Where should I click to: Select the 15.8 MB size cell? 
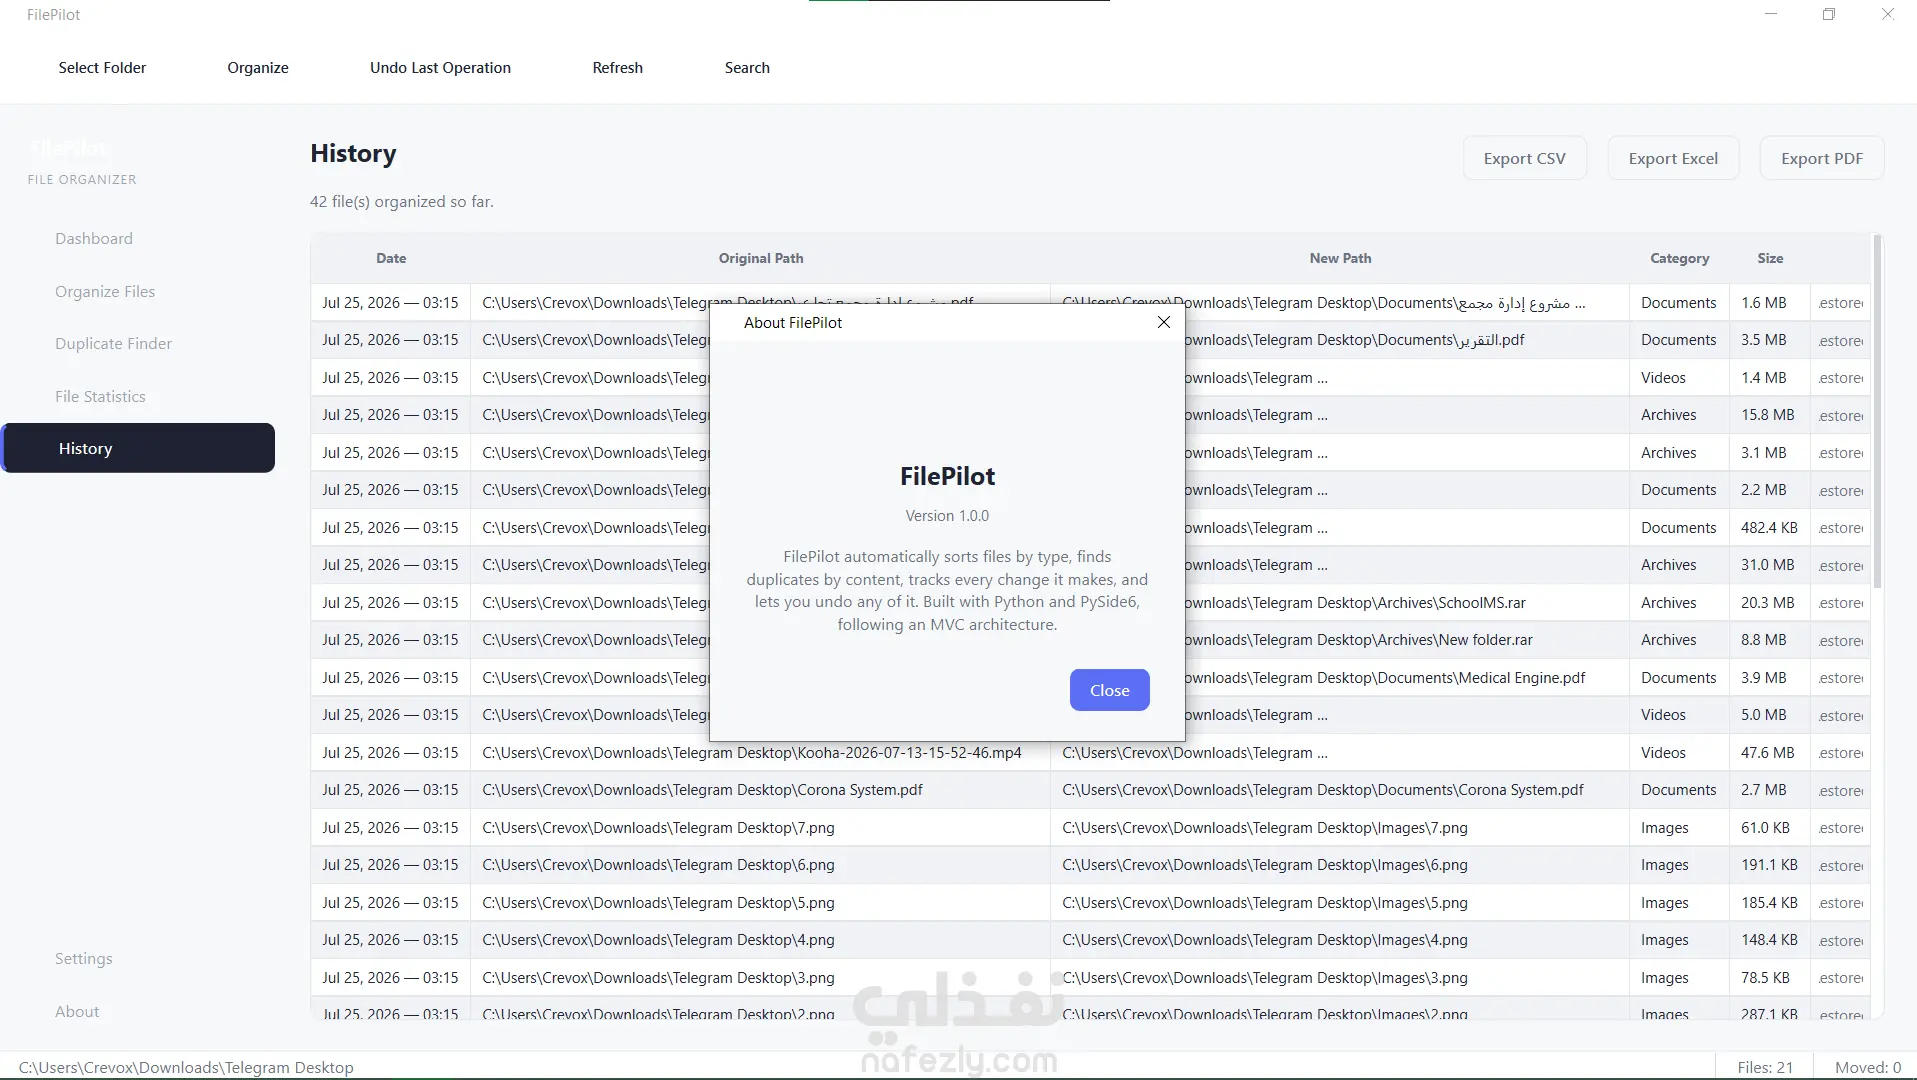(1769, 415)
